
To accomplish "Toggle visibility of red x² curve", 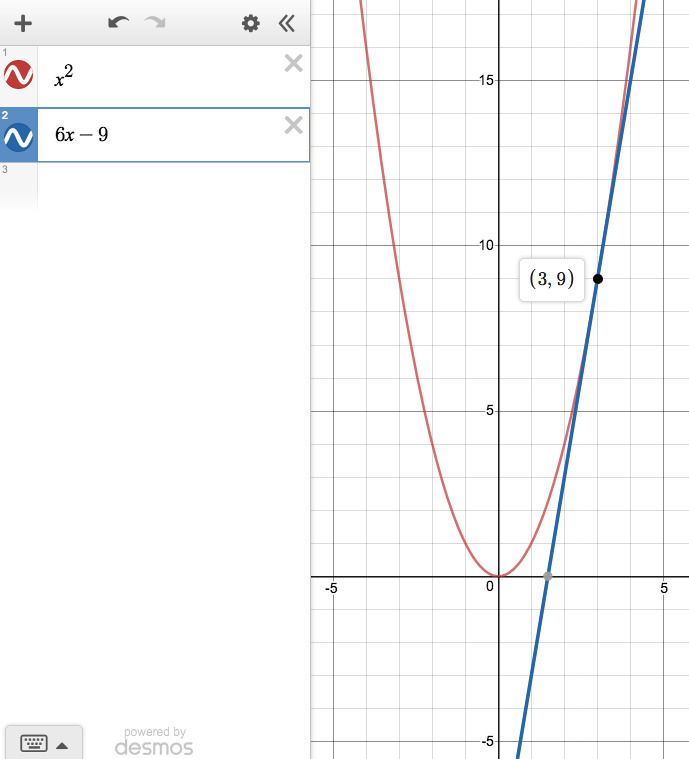I will click(x=18, y=75).
